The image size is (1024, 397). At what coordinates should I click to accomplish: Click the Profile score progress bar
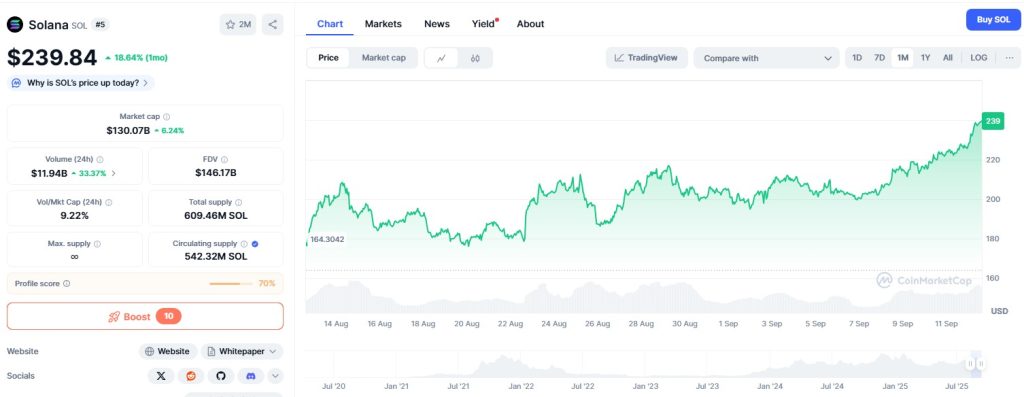coord(232,283)
